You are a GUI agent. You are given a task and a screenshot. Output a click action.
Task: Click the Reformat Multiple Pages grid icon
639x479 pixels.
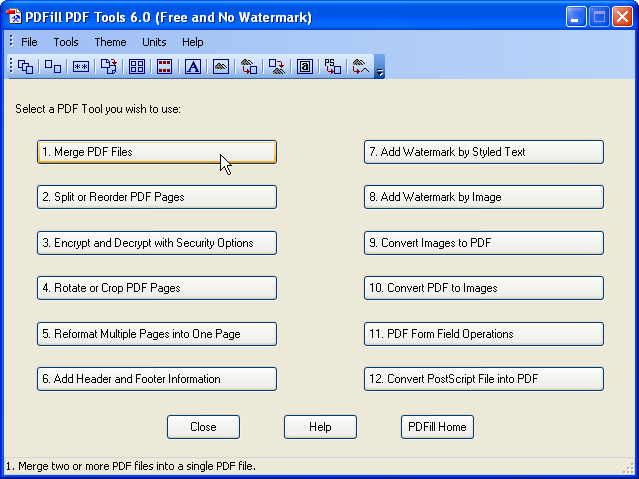pos(137,66)
